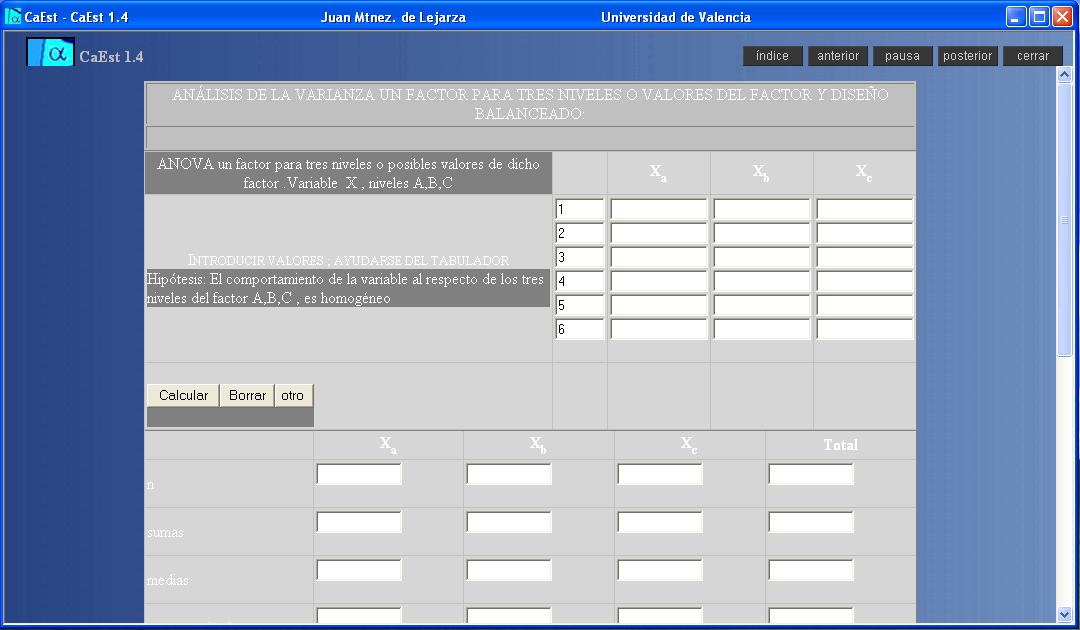Close the CaEst window with X

[1063, 17]
